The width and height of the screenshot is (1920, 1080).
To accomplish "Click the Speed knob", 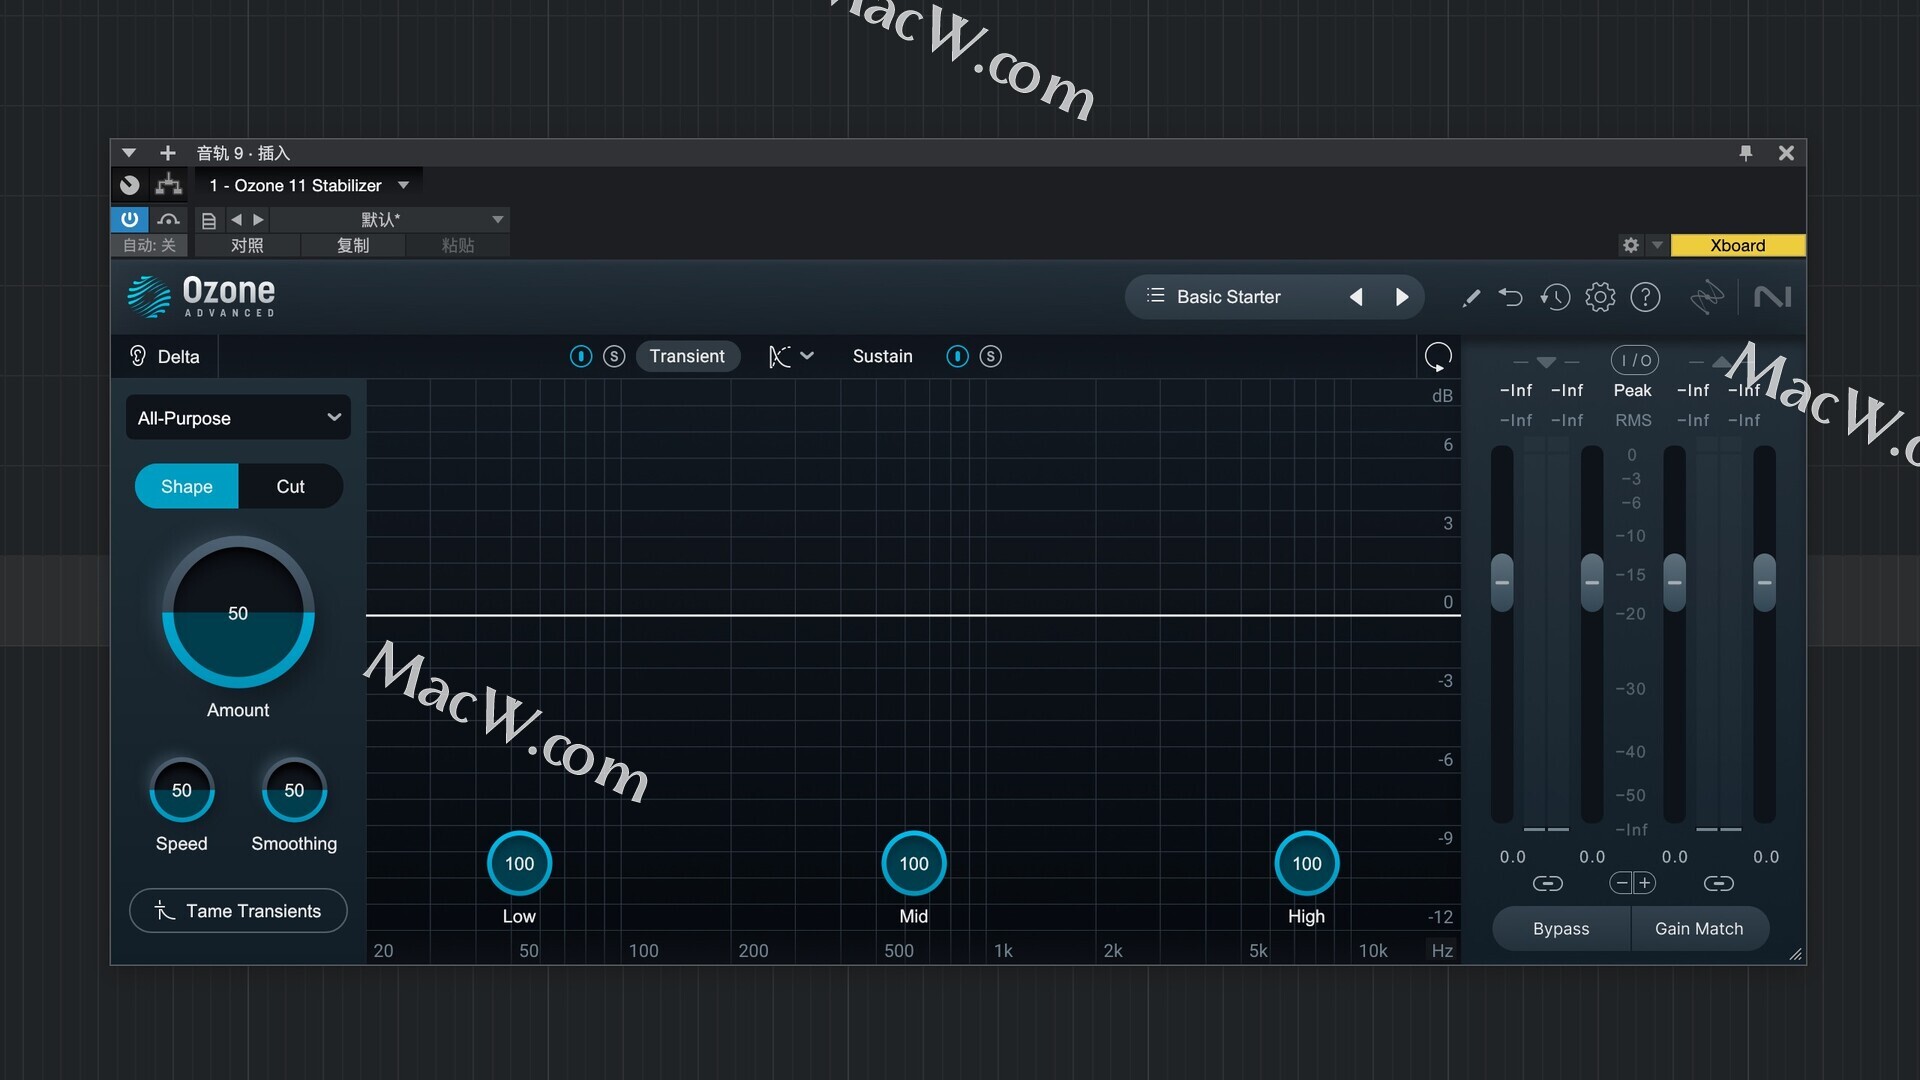I will tap(181, 790).
